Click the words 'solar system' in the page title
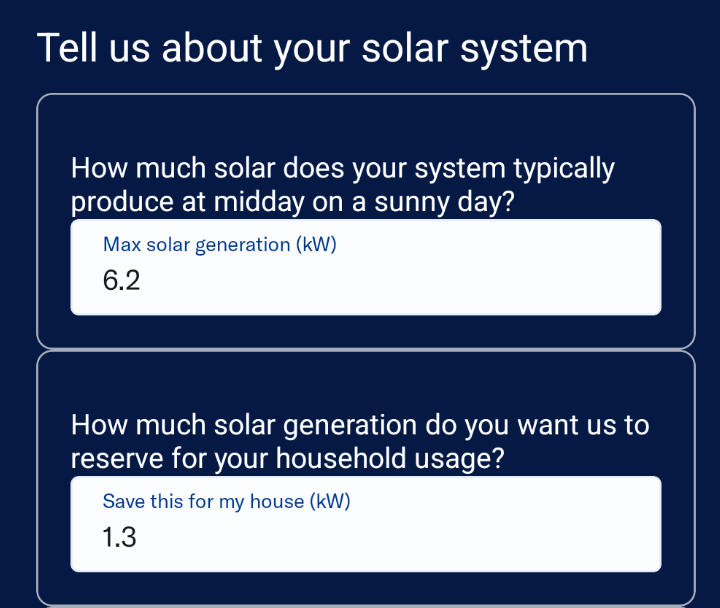The height and width of the screenshot is (608, 720). 475,50
